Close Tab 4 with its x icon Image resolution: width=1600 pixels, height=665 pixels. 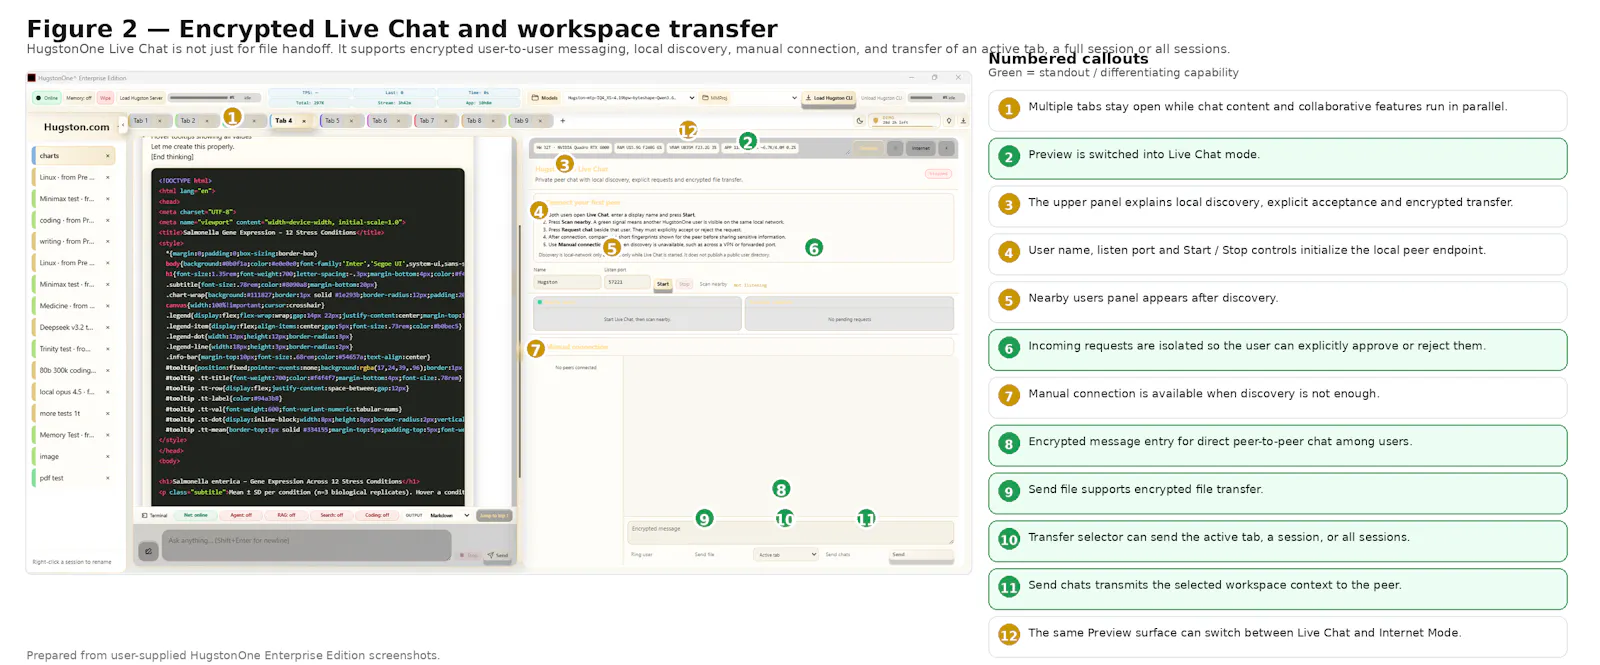(304, 121)
